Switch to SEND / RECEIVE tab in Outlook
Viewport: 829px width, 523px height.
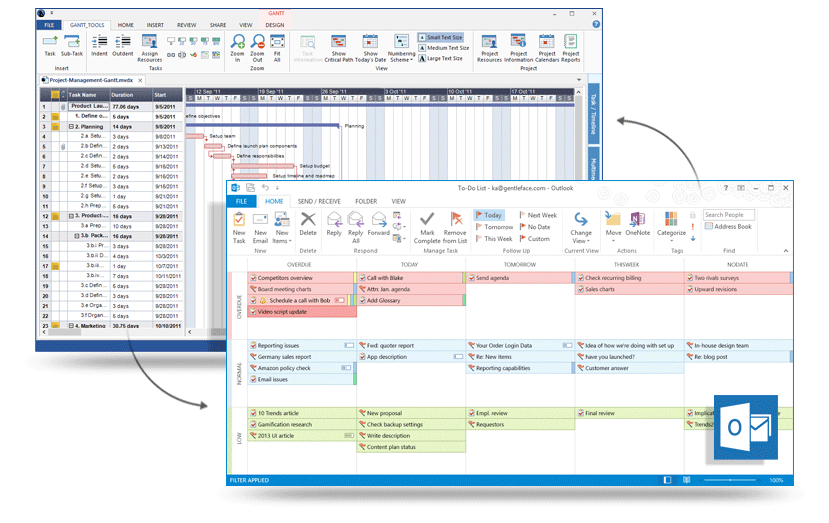(319, 201)
